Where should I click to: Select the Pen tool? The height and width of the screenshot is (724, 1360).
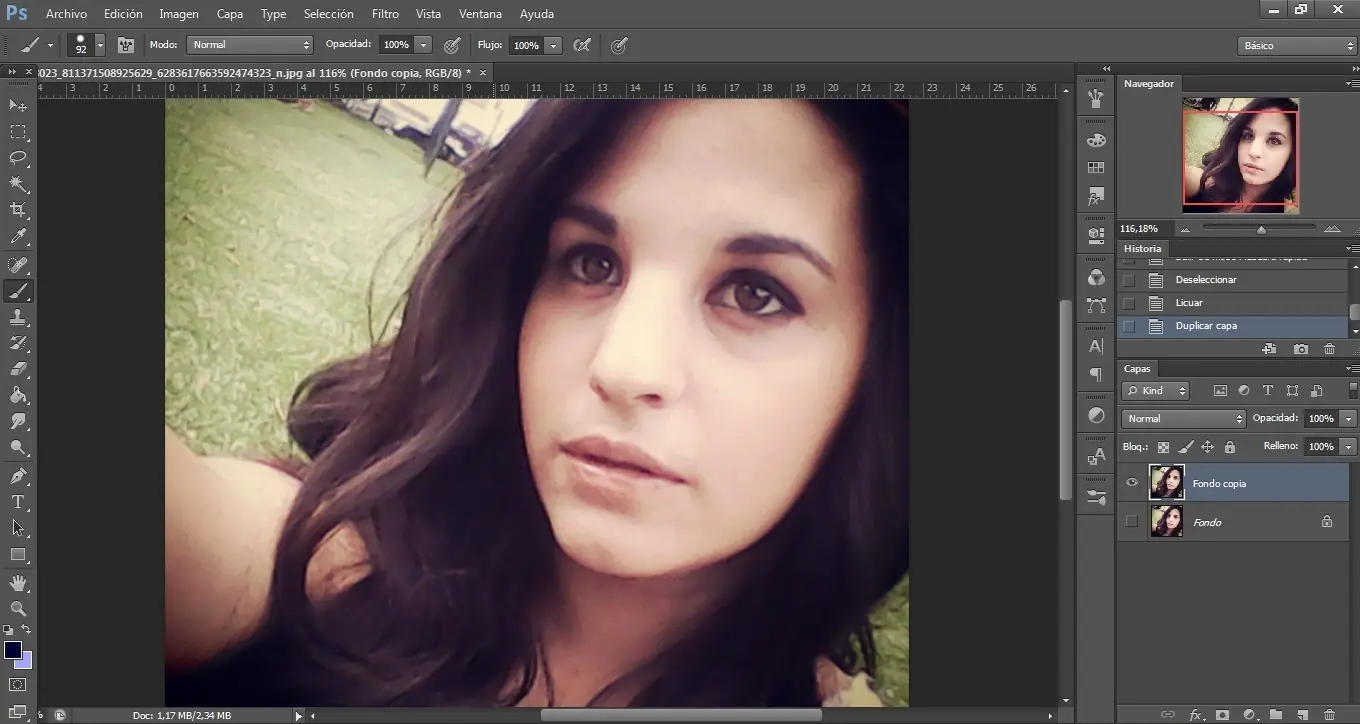[18, 476]
